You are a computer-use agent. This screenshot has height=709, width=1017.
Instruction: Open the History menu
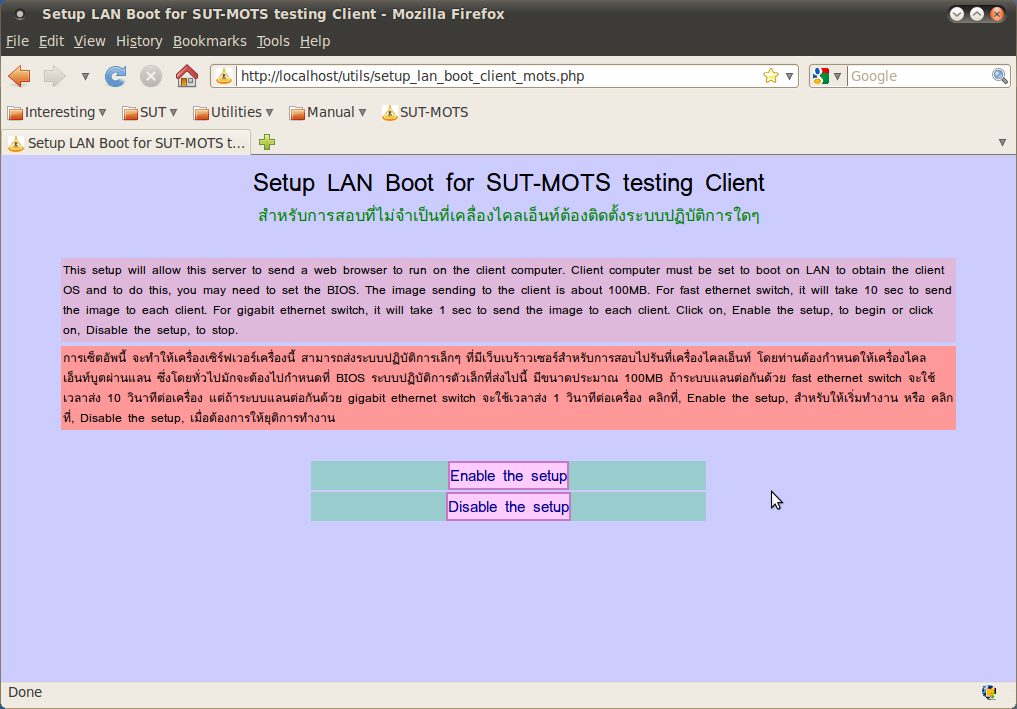tap(139, 41)
